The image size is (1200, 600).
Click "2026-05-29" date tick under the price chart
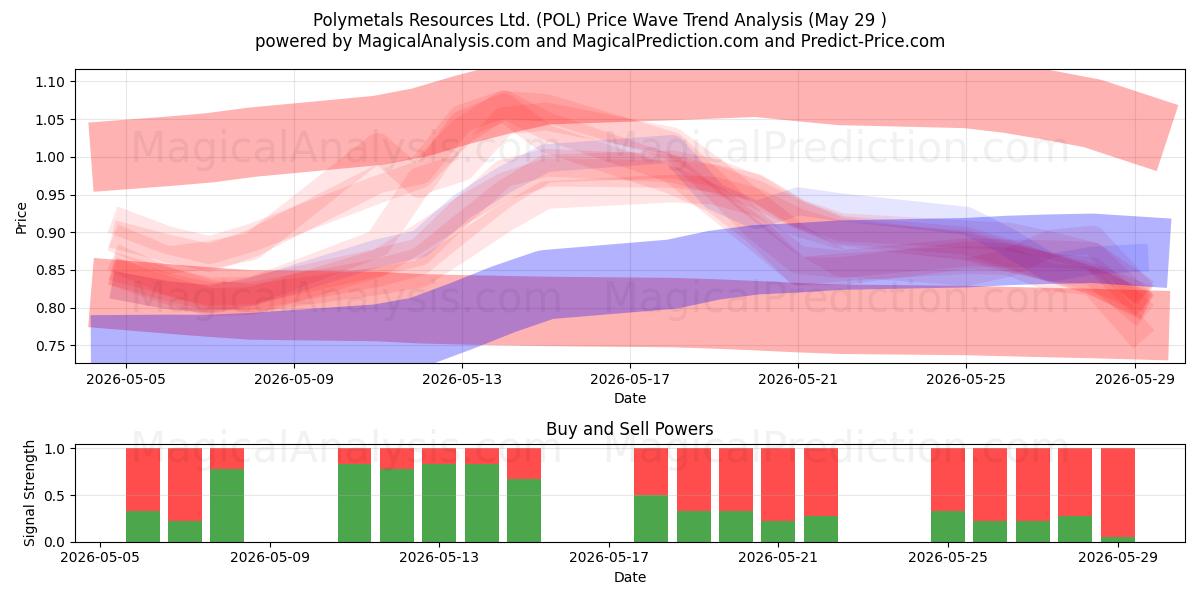point(1134,380)
